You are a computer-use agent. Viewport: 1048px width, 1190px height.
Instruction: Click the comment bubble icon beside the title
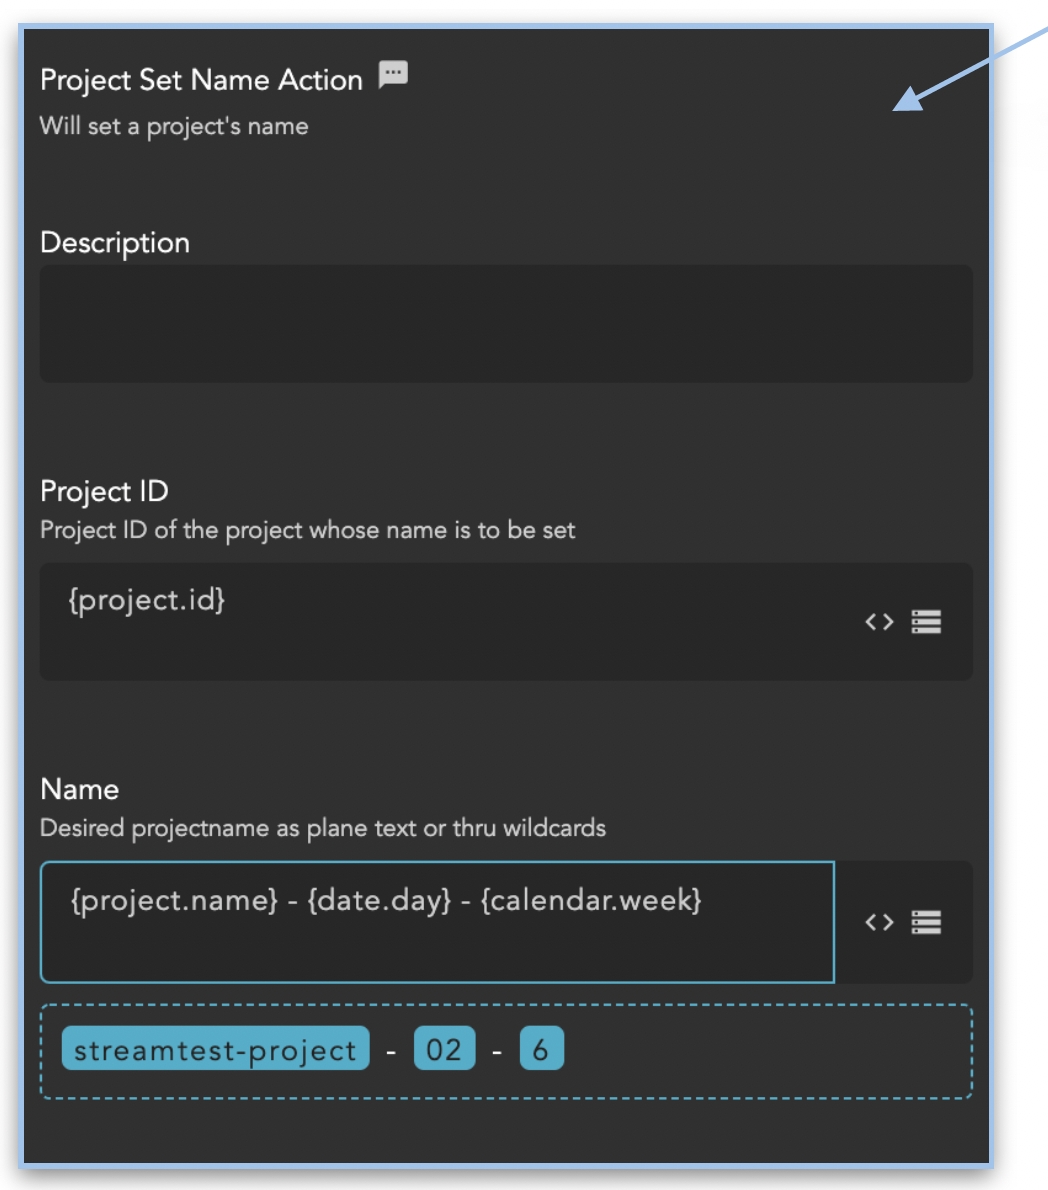pos(393,75)
